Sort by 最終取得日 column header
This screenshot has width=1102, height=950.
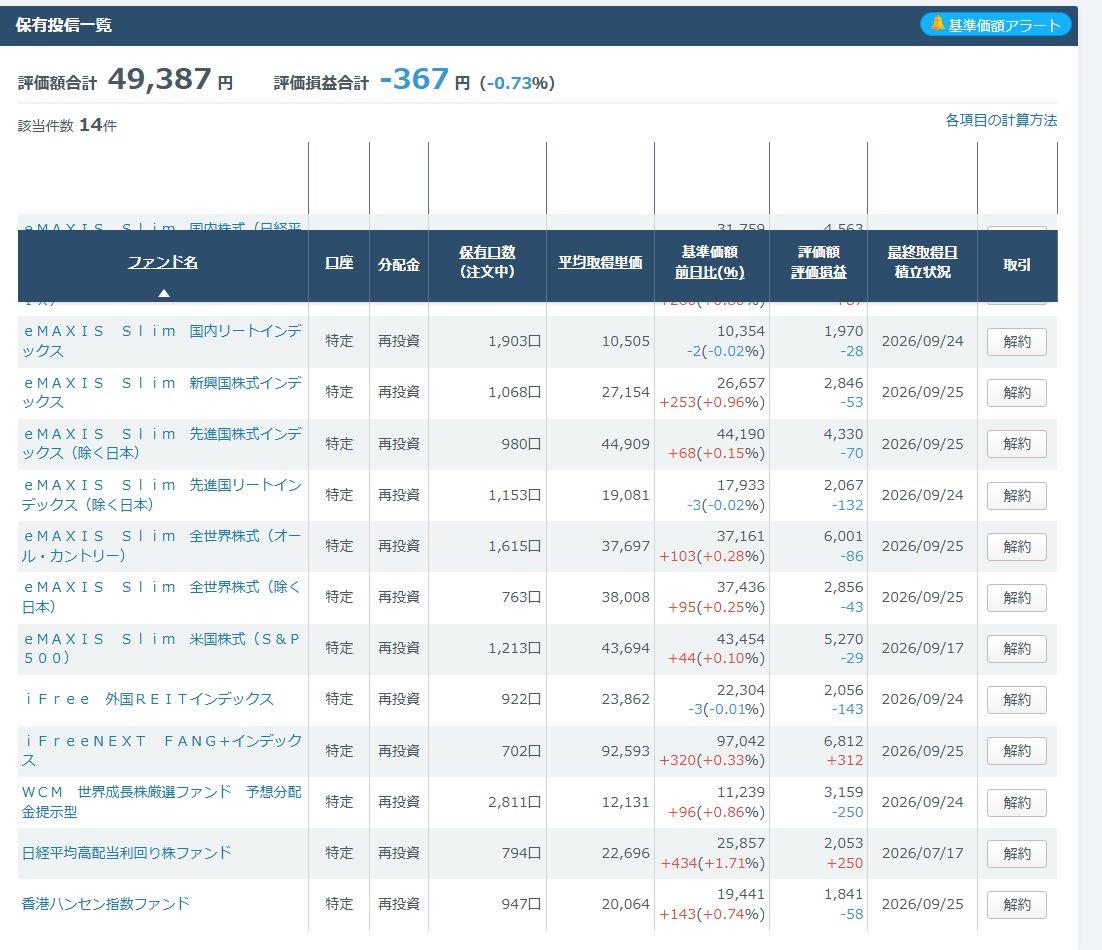point(922,252)
